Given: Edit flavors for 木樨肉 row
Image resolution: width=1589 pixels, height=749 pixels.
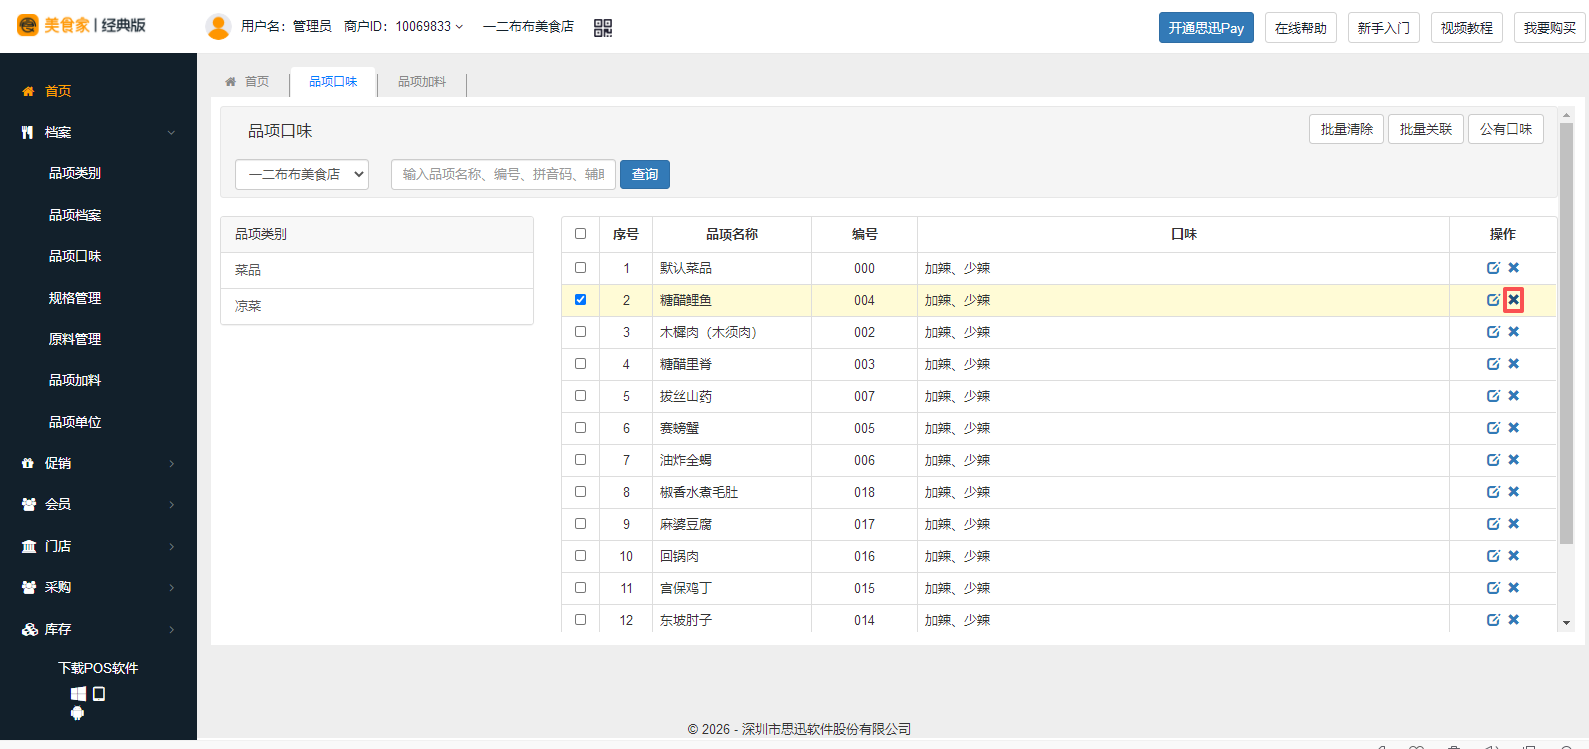Looking at the screenshot, I should [1493, 332].
